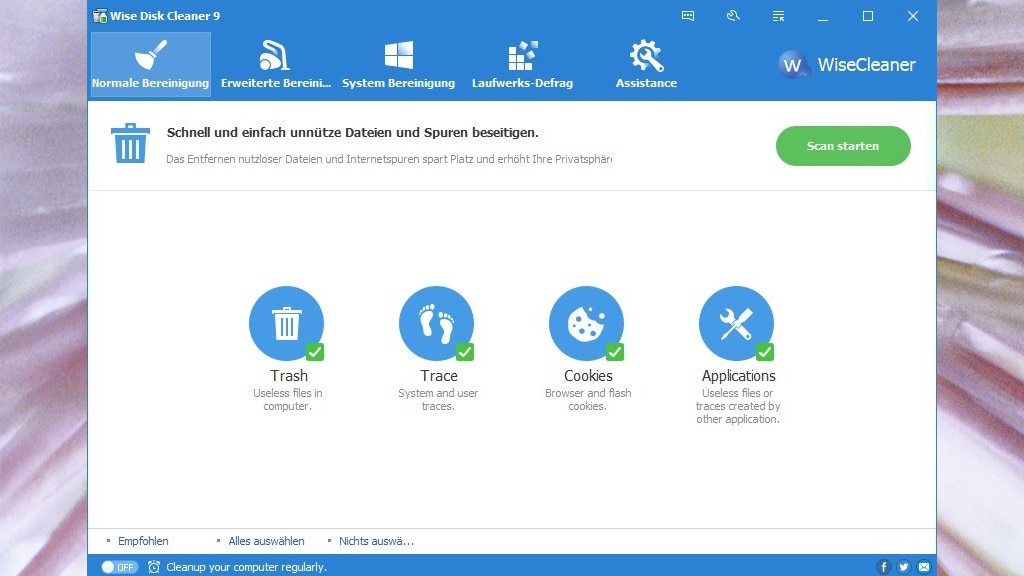Uncheck the Trash green checkbox
Image resolution: width=1024 pixels, height=576 pixels.
coord(315,352)
